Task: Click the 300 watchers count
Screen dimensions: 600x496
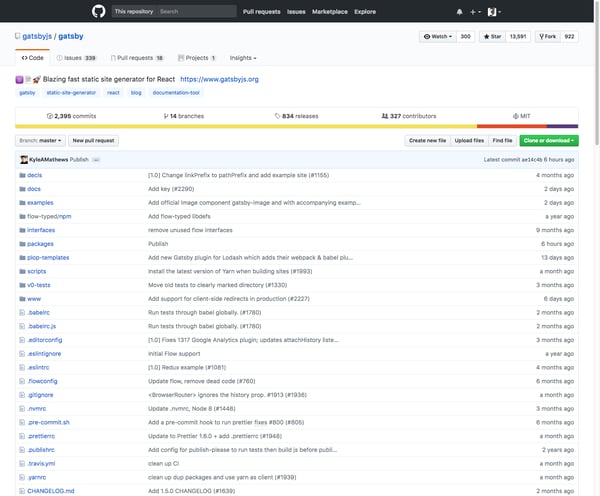Action: pos(465,36)
